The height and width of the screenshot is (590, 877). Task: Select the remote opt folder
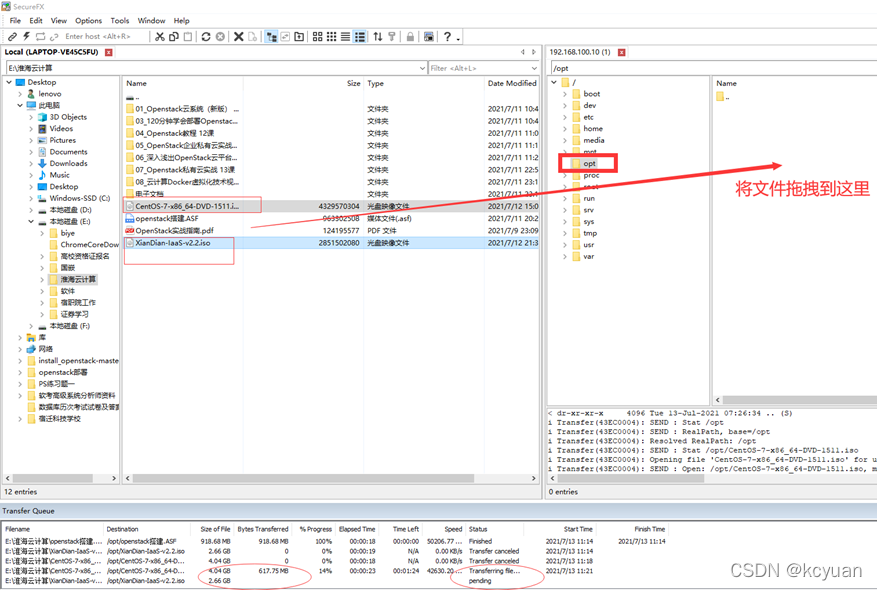click(x=590, y=163)
